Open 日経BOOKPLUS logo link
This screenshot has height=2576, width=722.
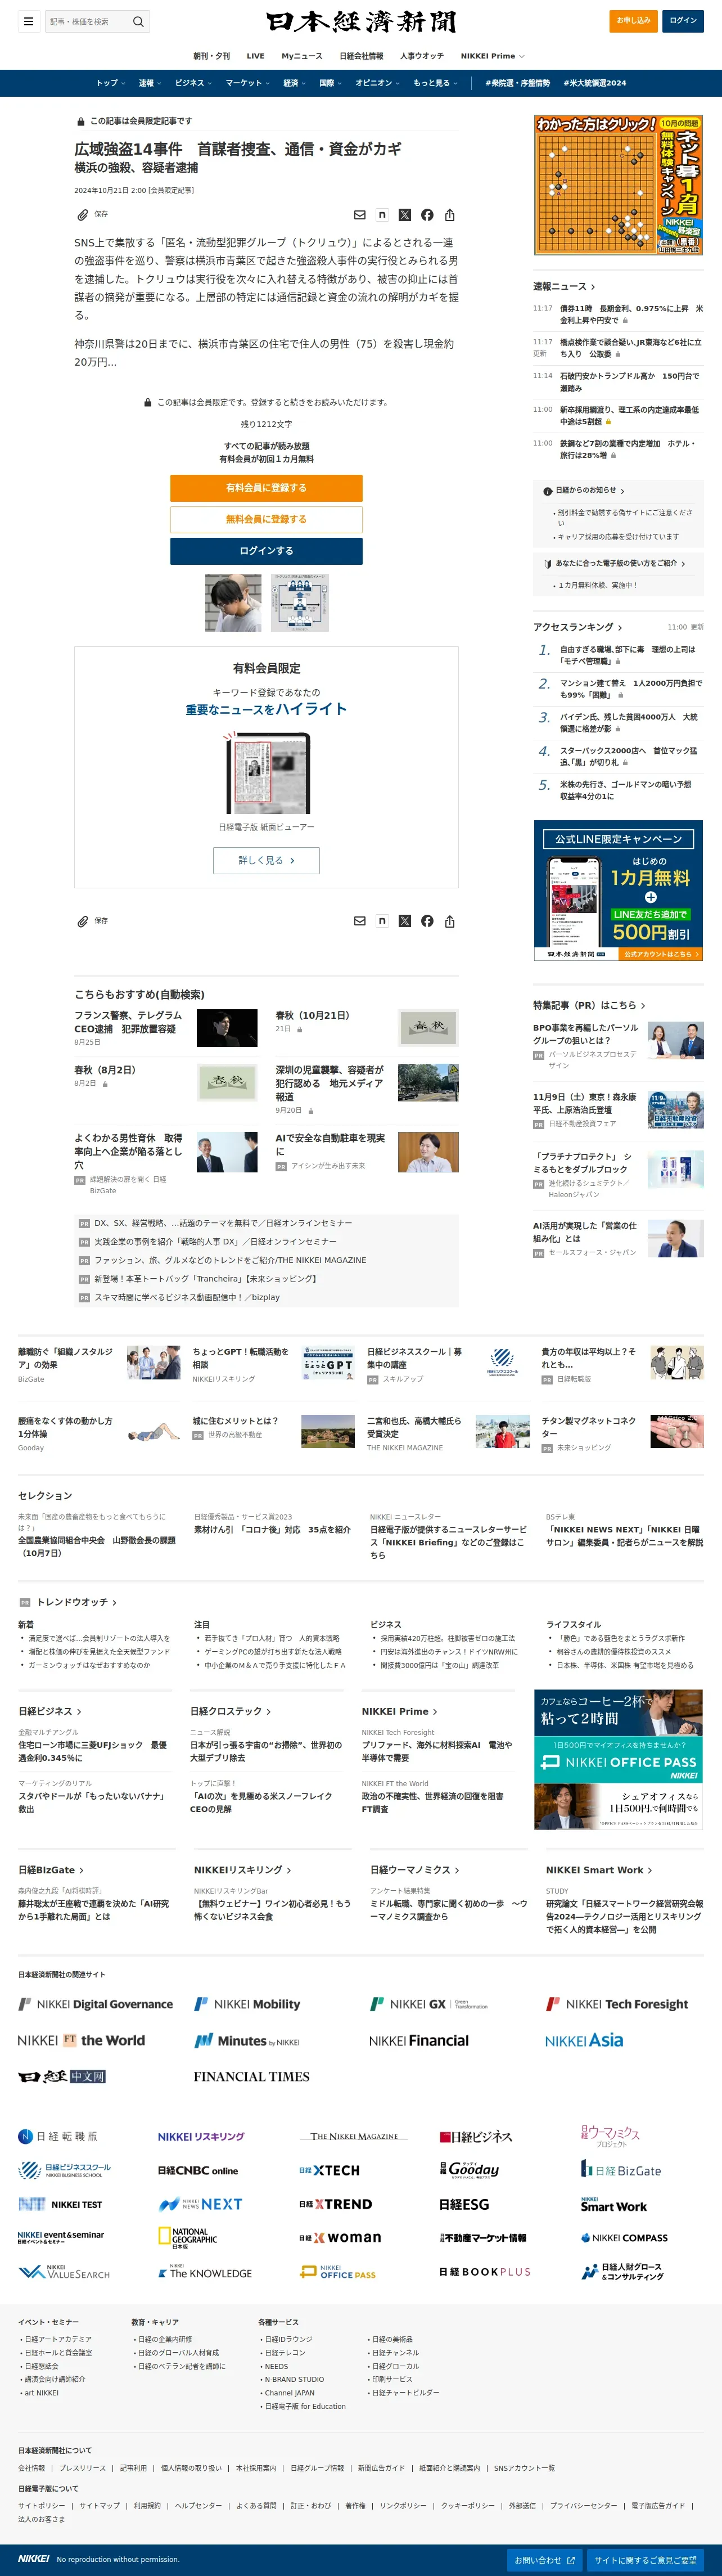(x=485, y=2272)
